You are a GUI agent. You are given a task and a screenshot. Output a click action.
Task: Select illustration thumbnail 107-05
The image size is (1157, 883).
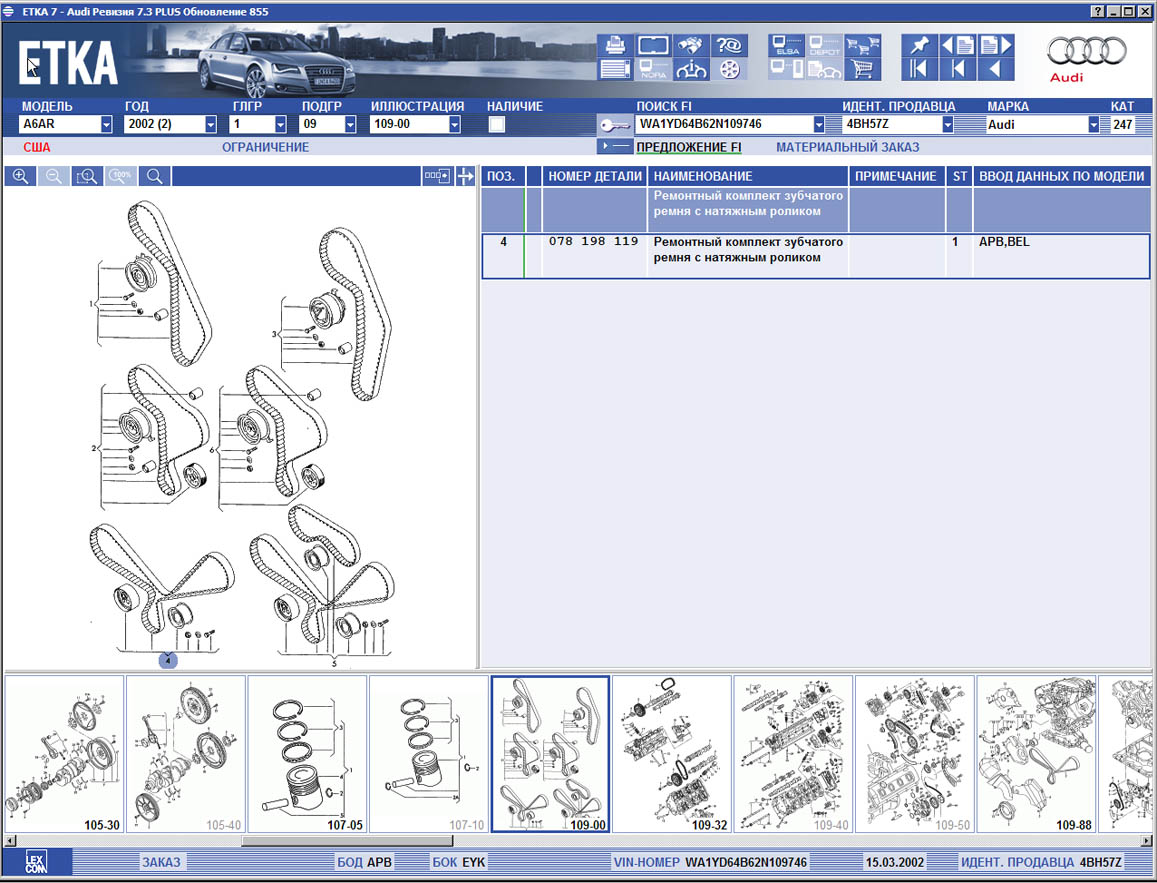pos(307,753)
